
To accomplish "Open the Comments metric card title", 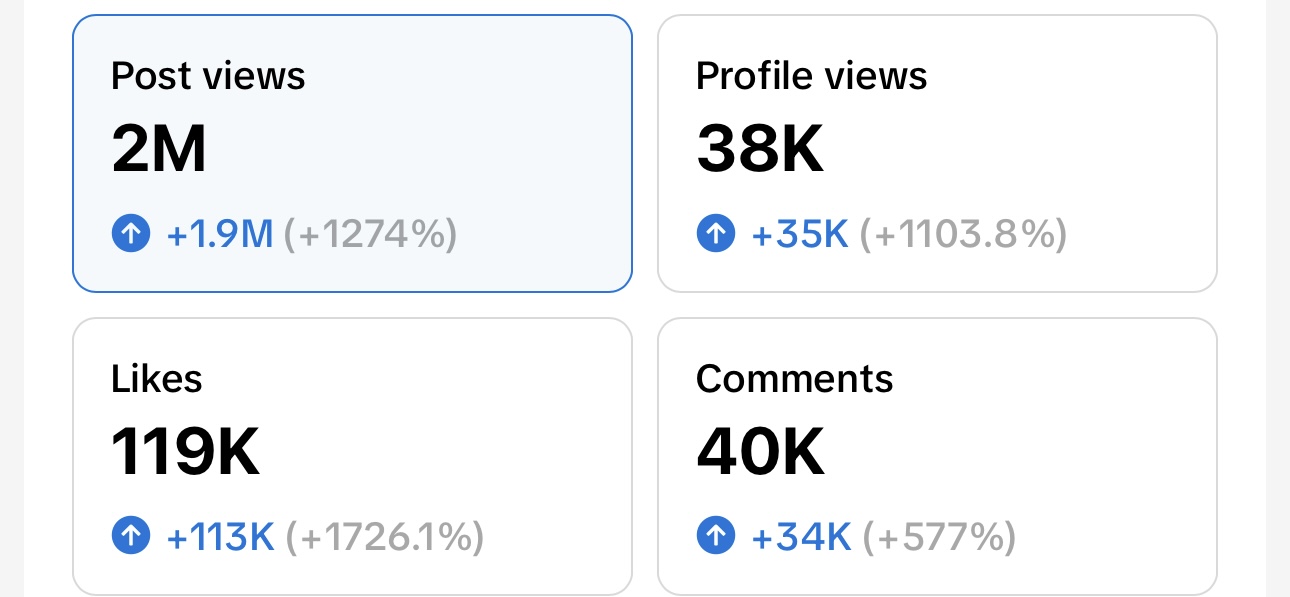I will pyautogui.click(x=794, y=379).
